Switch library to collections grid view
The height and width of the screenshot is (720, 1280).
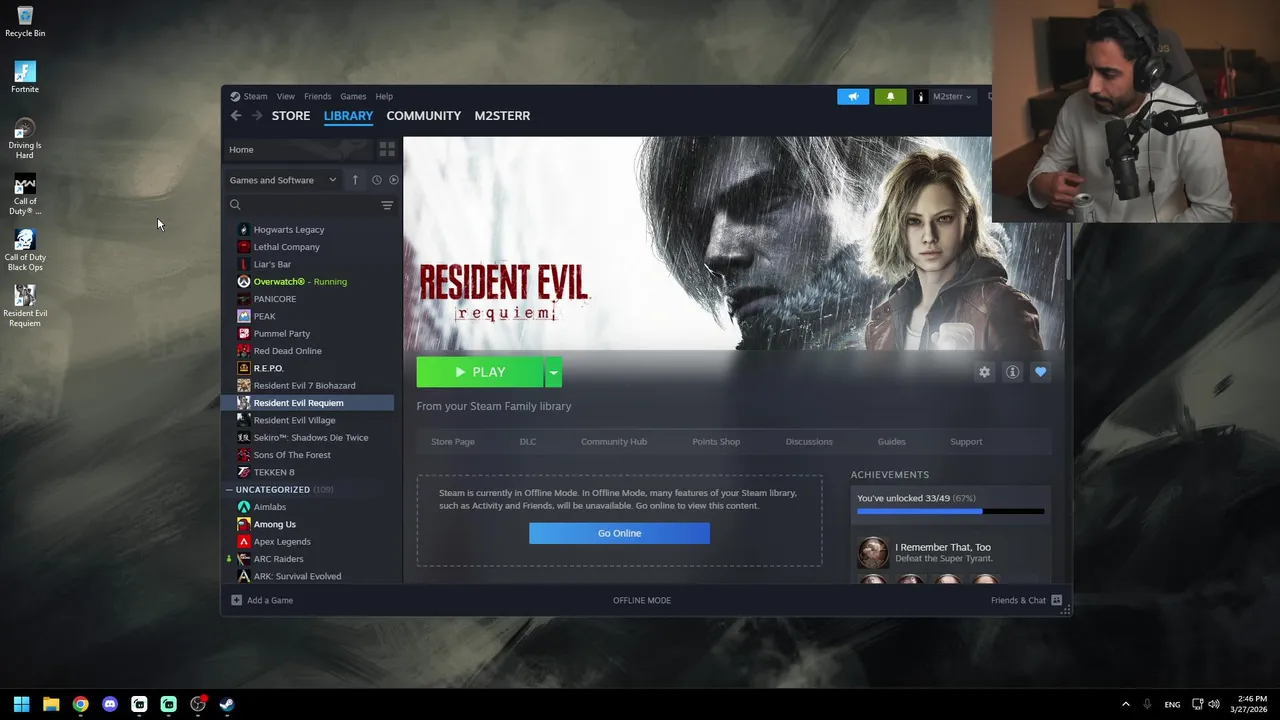[387, 149]
